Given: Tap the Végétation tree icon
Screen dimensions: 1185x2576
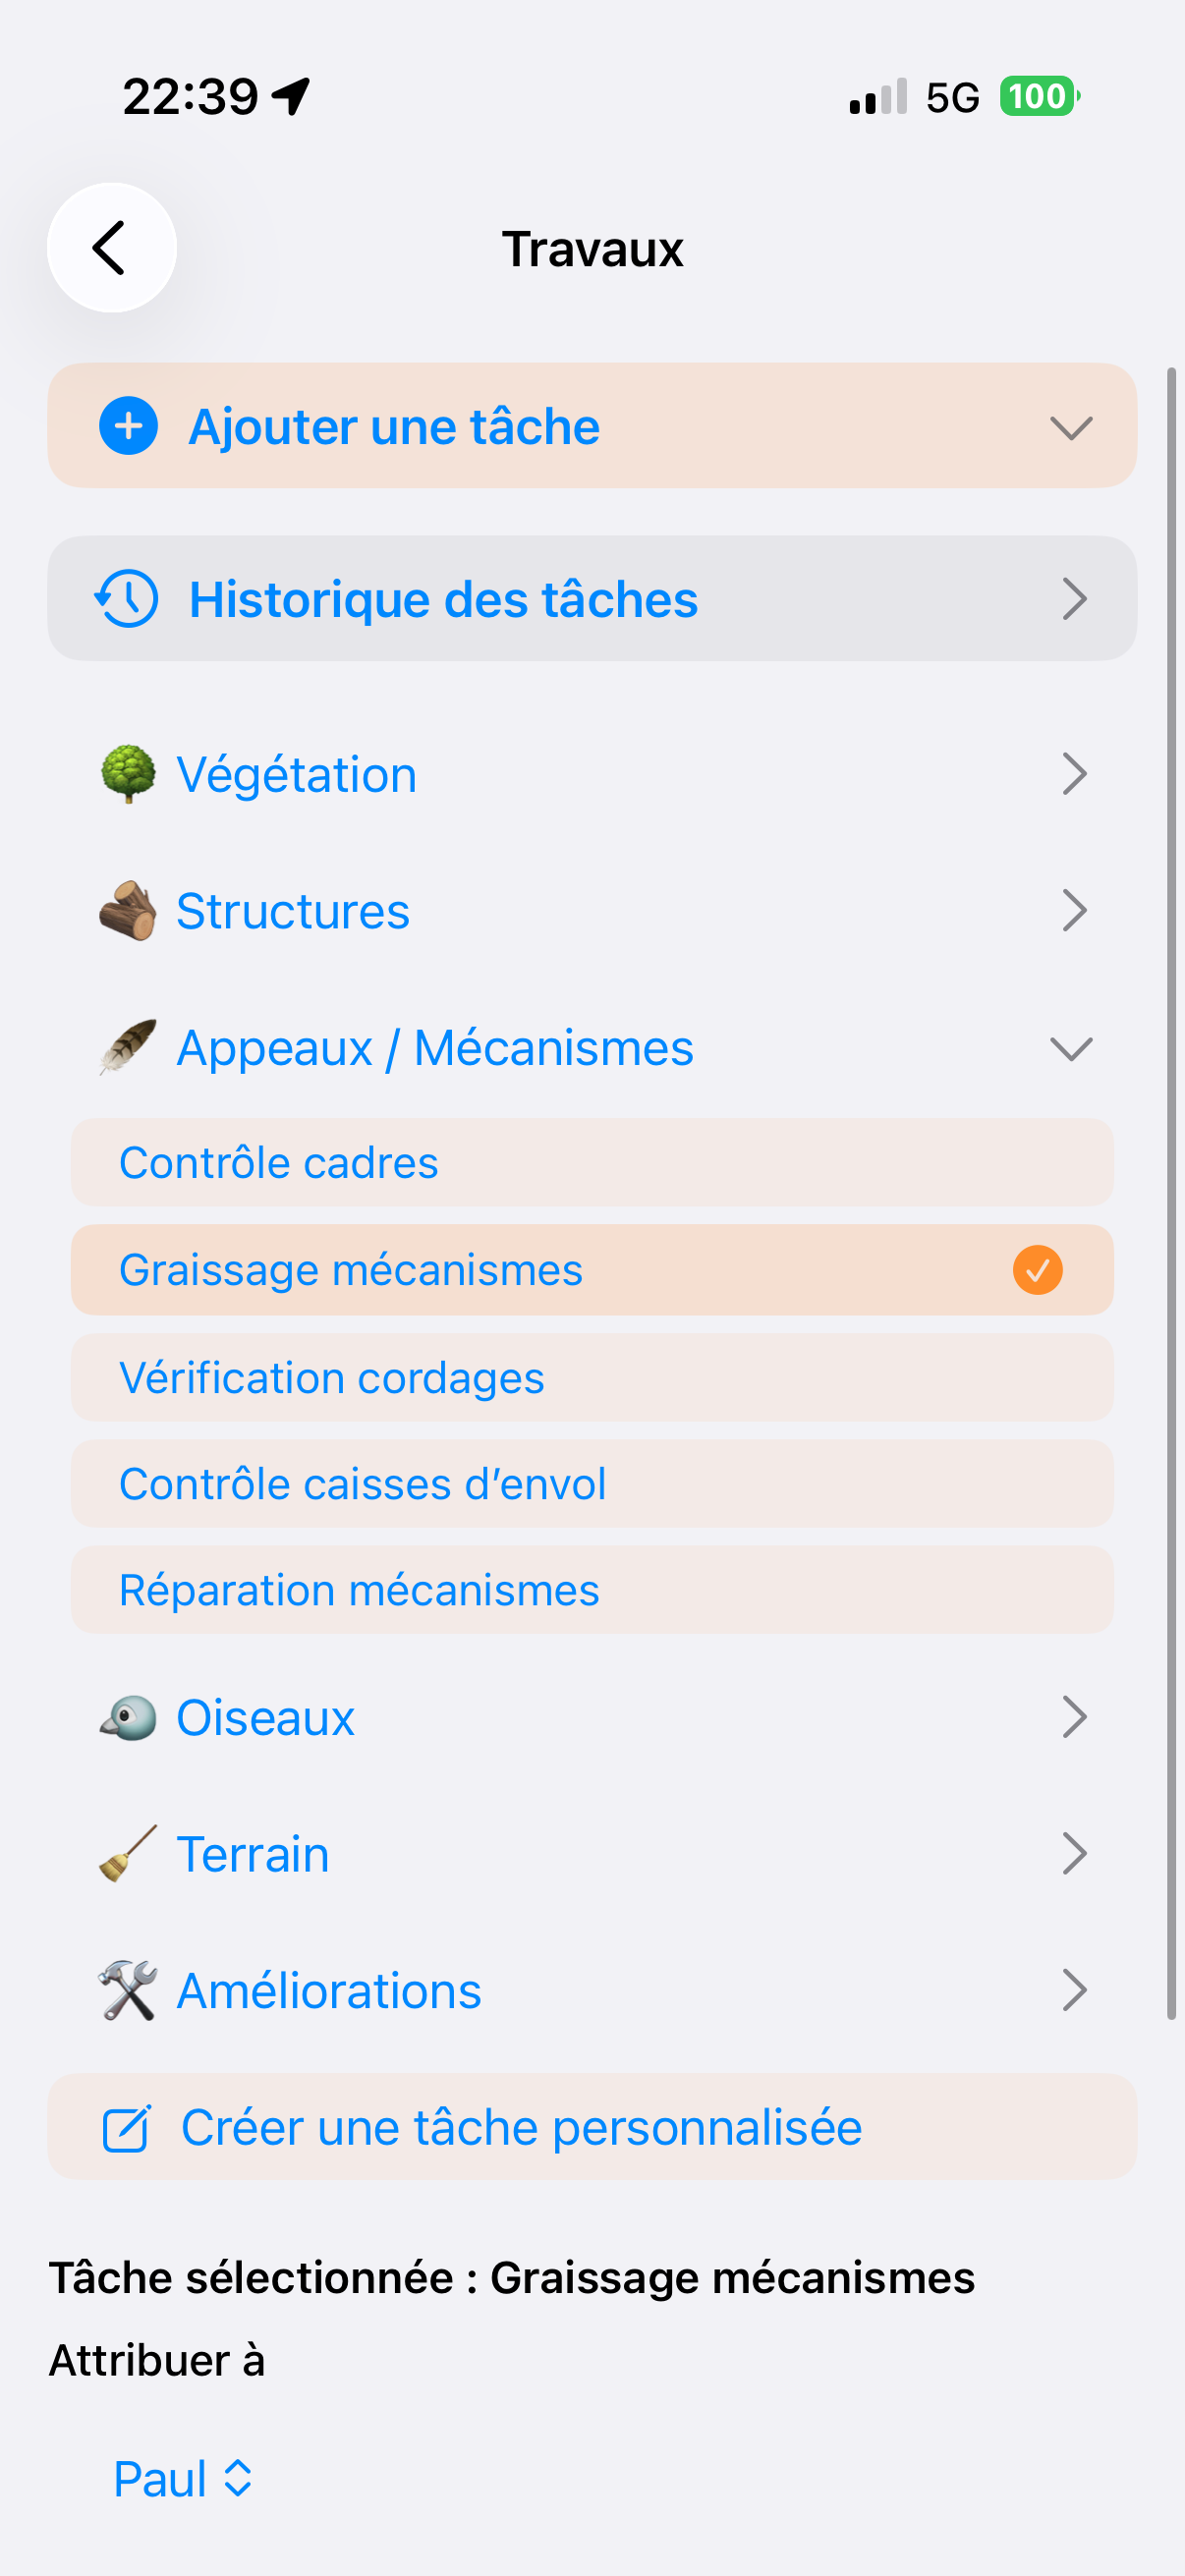Looking at the screenshot, I should pyautogui.click(x=128, y=774).
